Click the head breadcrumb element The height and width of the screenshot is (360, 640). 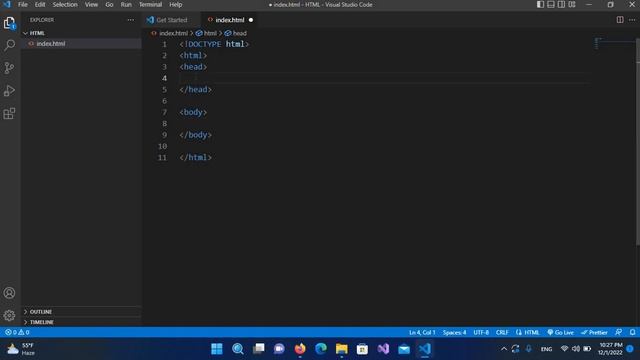click(236, 33)
